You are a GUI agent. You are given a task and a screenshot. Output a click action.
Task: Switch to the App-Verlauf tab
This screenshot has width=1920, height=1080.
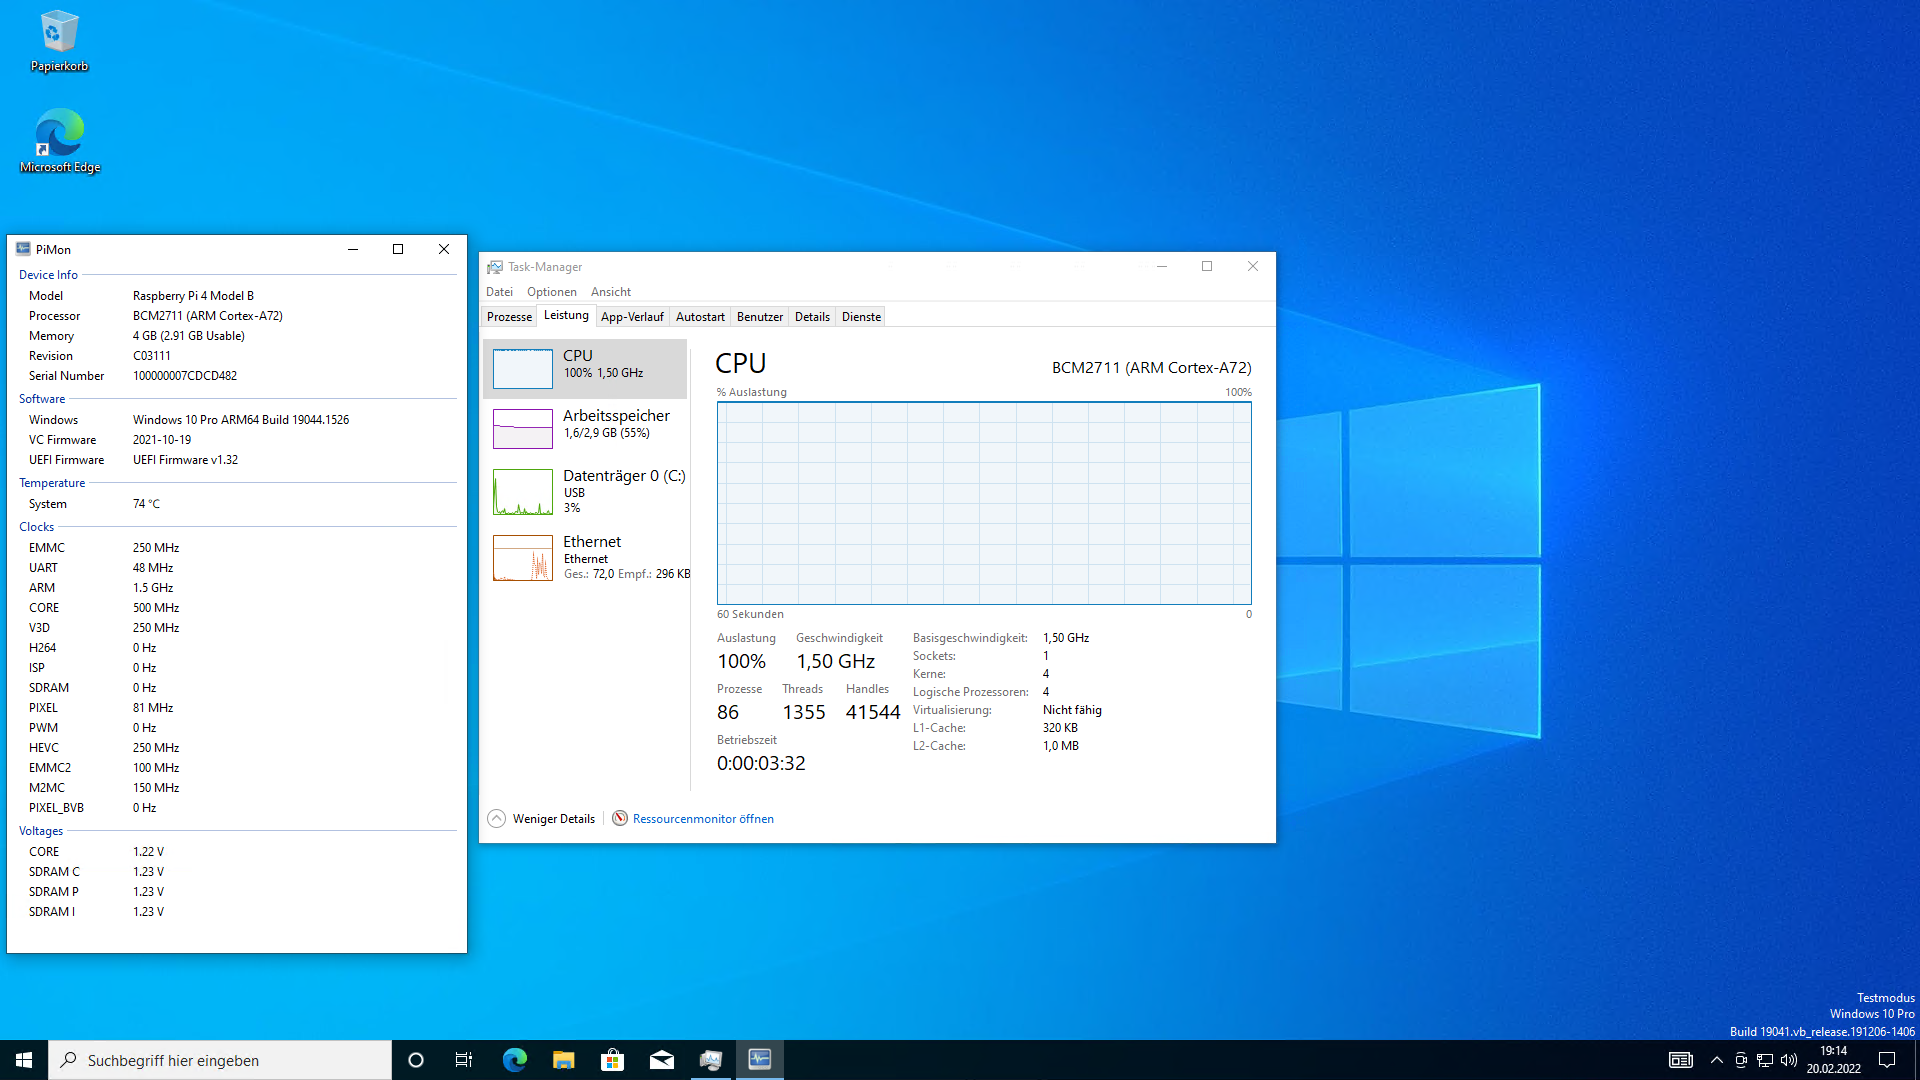632,317
